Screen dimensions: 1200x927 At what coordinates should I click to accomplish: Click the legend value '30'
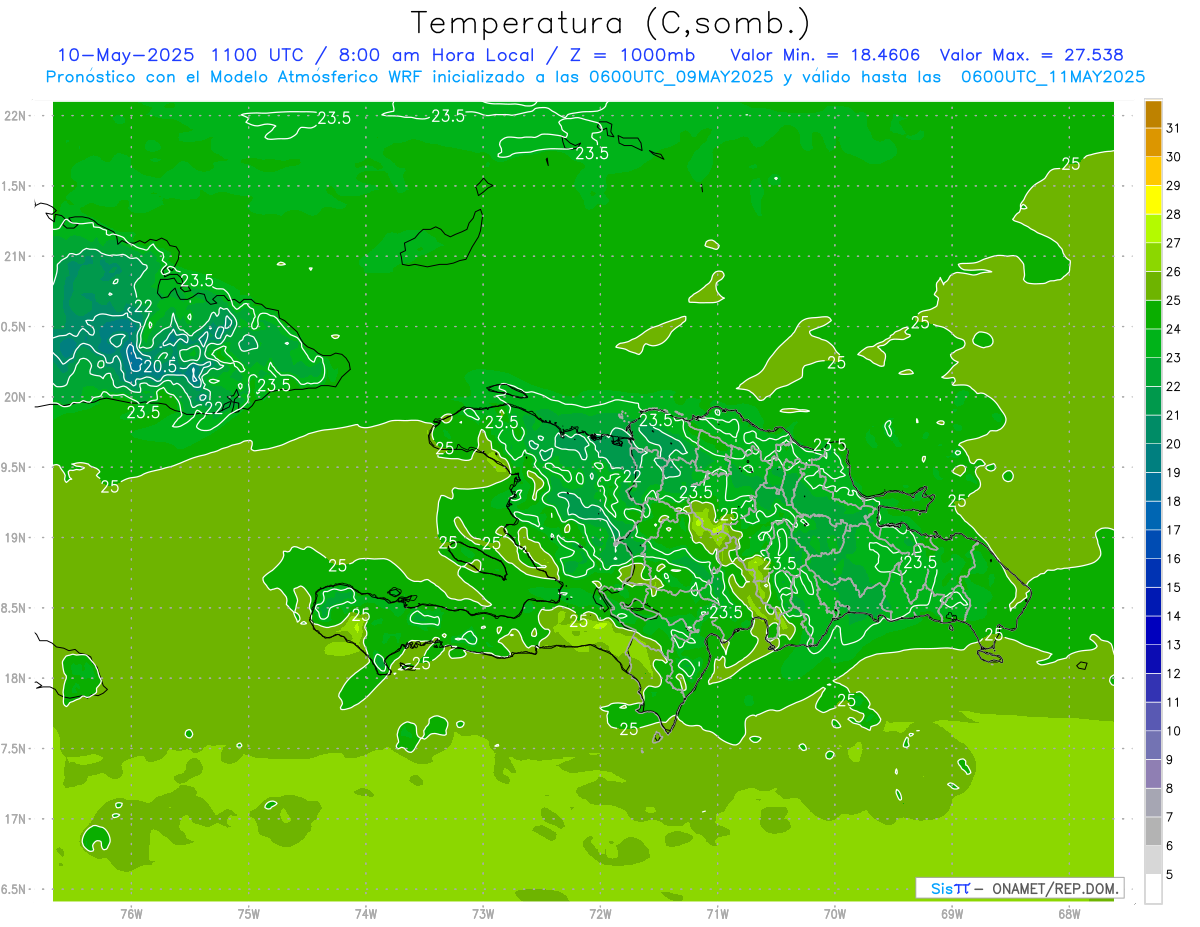pyautogui.click(x=1174, y=157)
